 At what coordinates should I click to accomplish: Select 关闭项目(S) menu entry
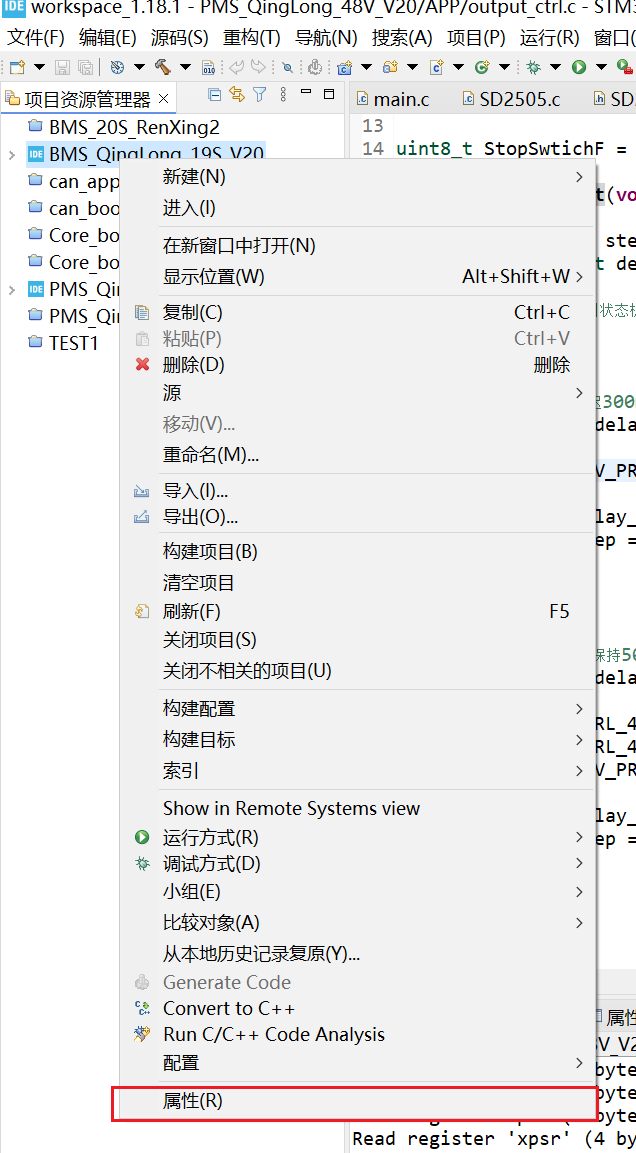pyautogui.click(x=357, y=640)
